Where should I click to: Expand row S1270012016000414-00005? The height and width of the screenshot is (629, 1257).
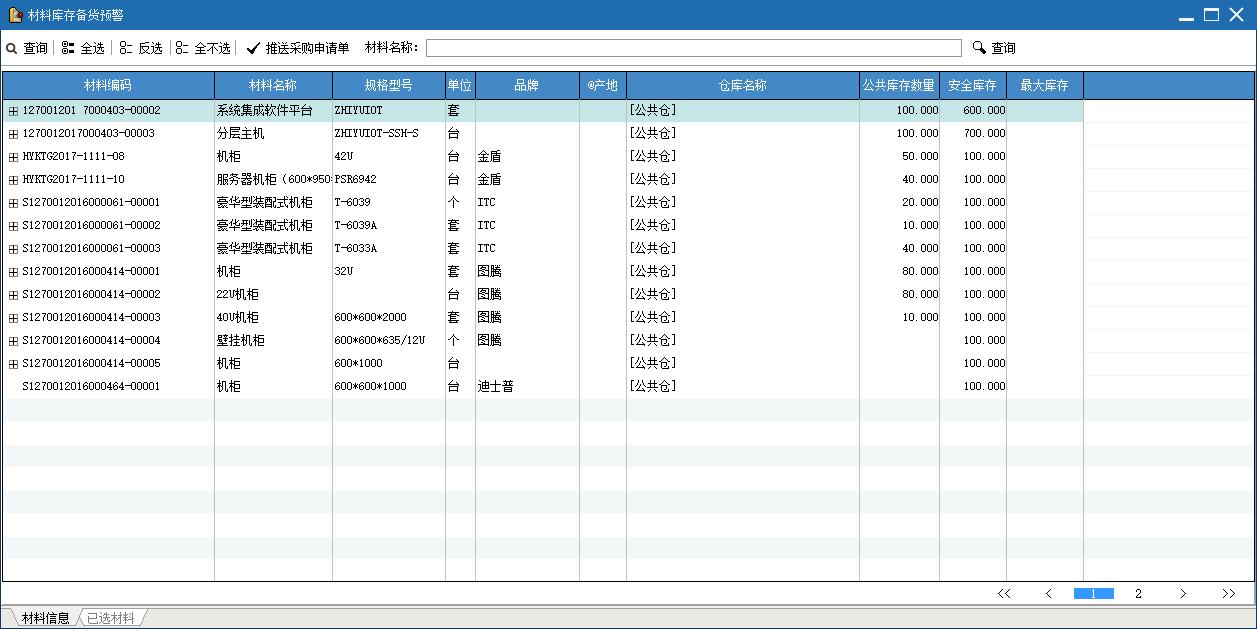click(x=13, y=364)
